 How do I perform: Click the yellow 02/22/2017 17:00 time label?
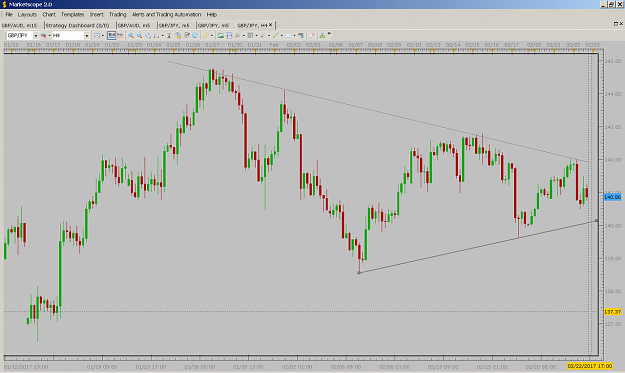click(x=590, y=366)
